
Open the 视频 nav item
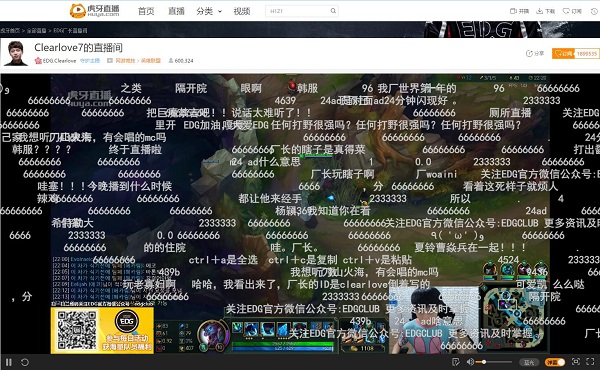tap(242, 11)
